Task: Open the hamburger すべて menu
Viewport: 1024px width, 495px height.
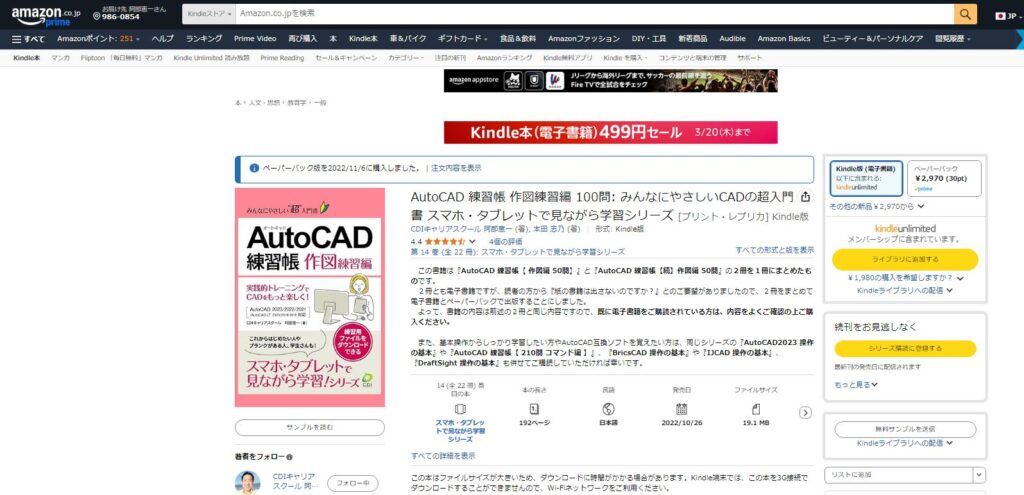Action: [x=28, y=39]
